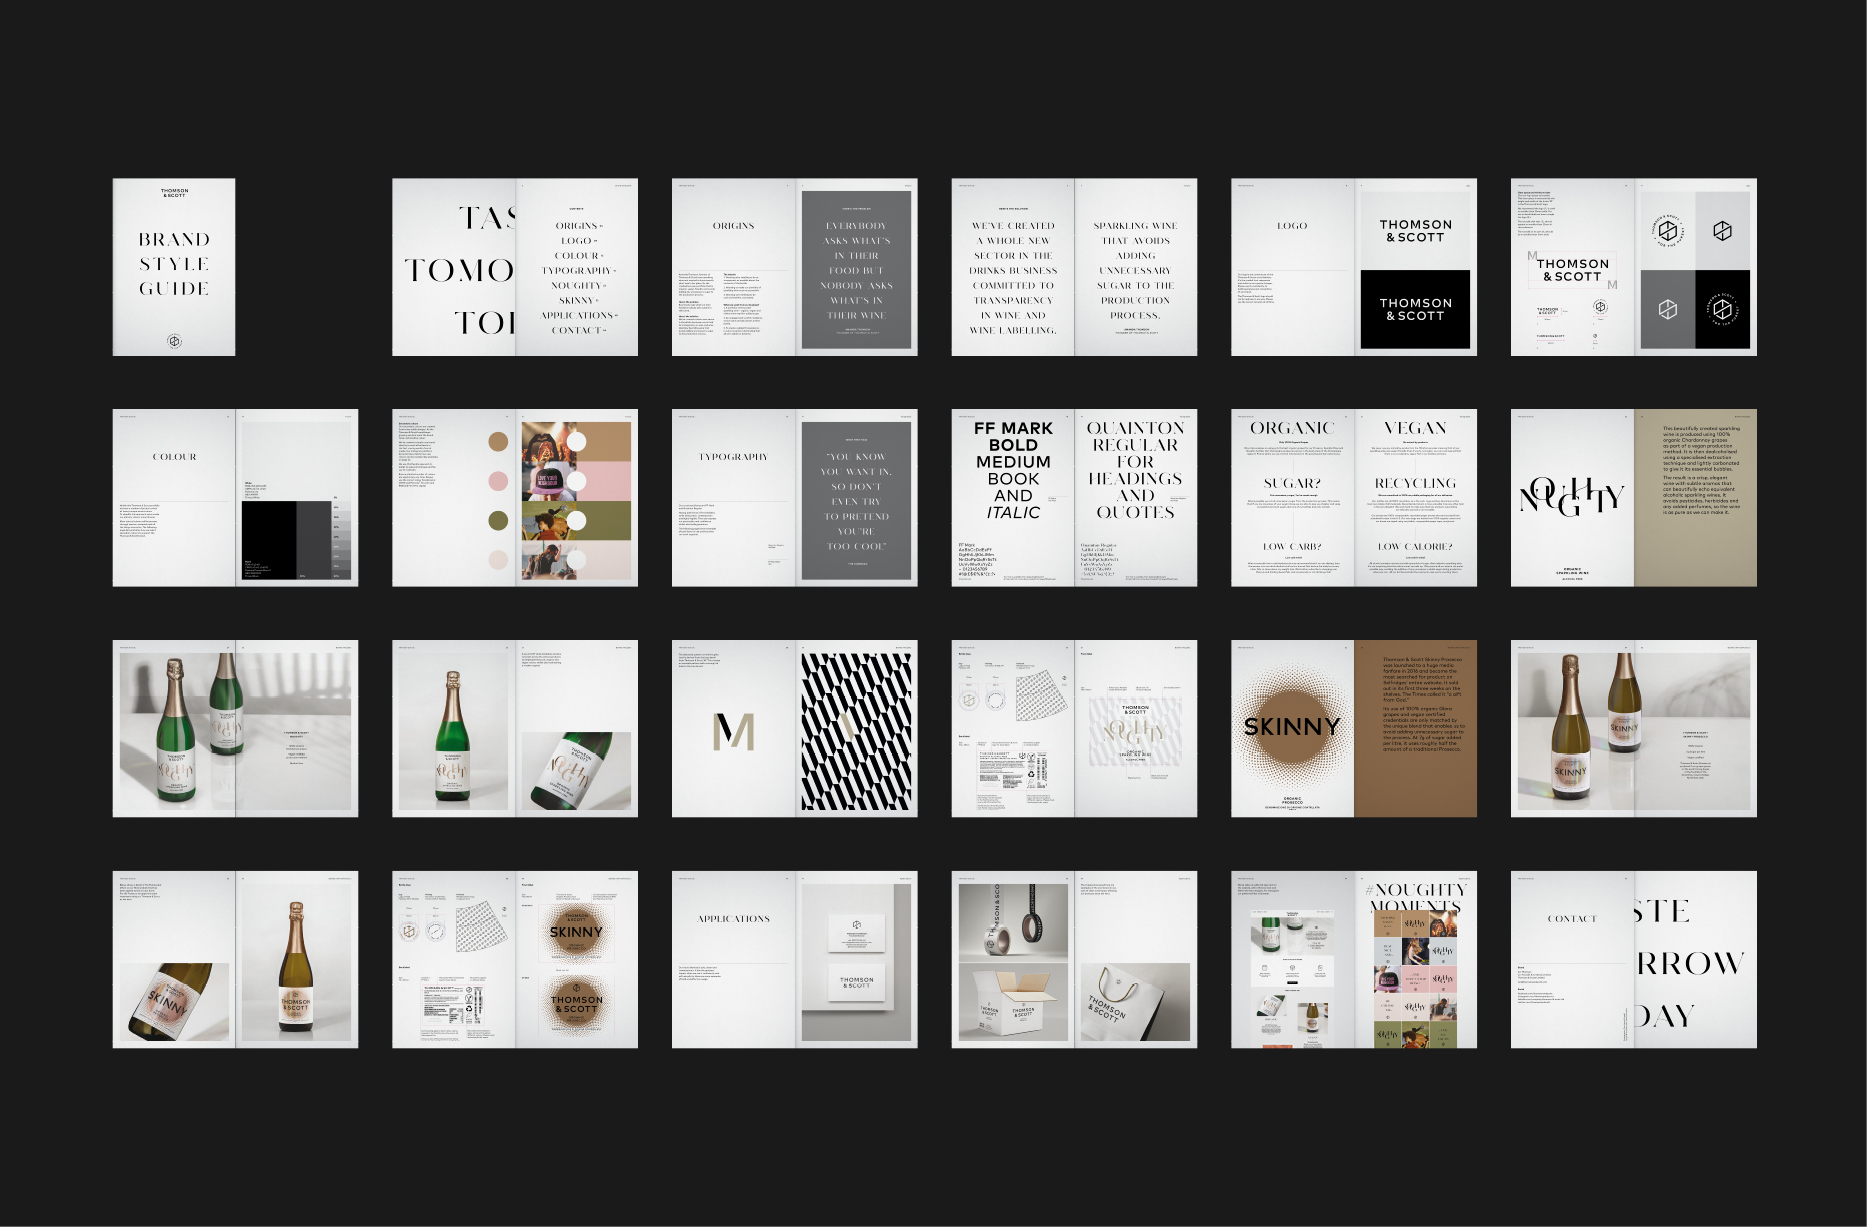The height and width of the screenshot is (1227, 1867).
Task: Open the 'Sparkling wine that avoids unnecessary sugar' page
Action: tap(1136, 267)
